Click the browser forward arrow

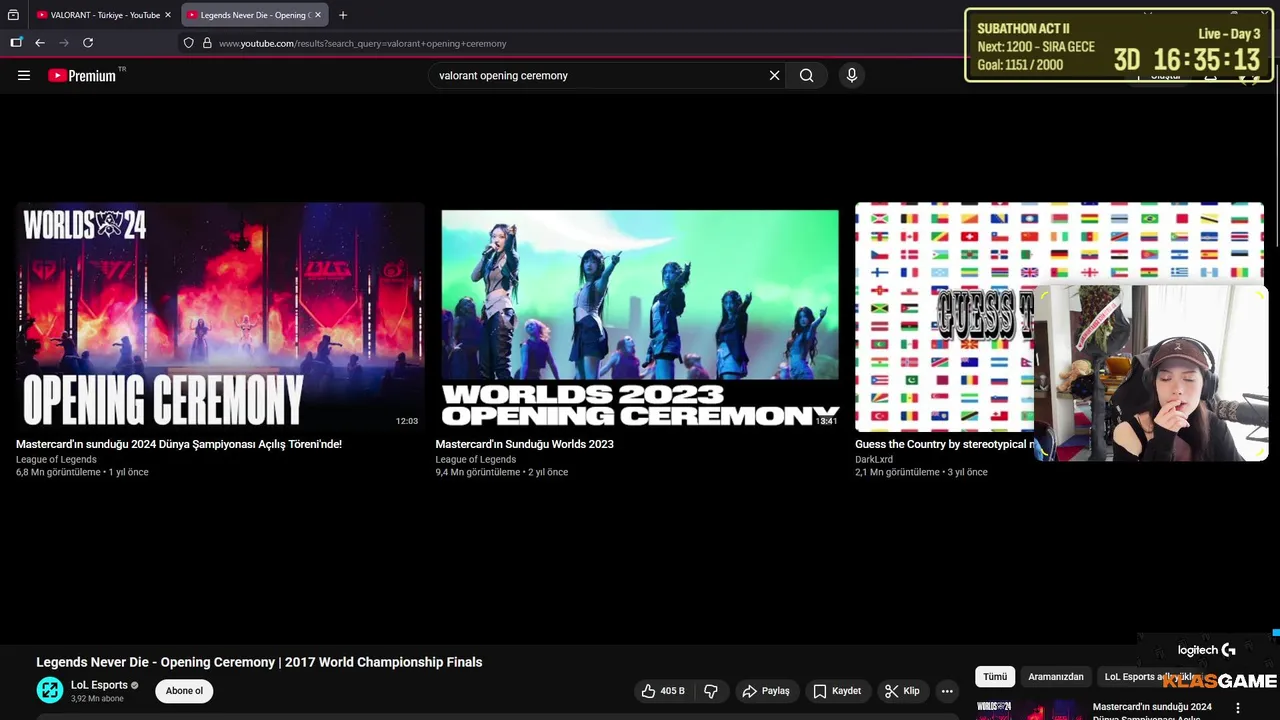pos(64,43)
